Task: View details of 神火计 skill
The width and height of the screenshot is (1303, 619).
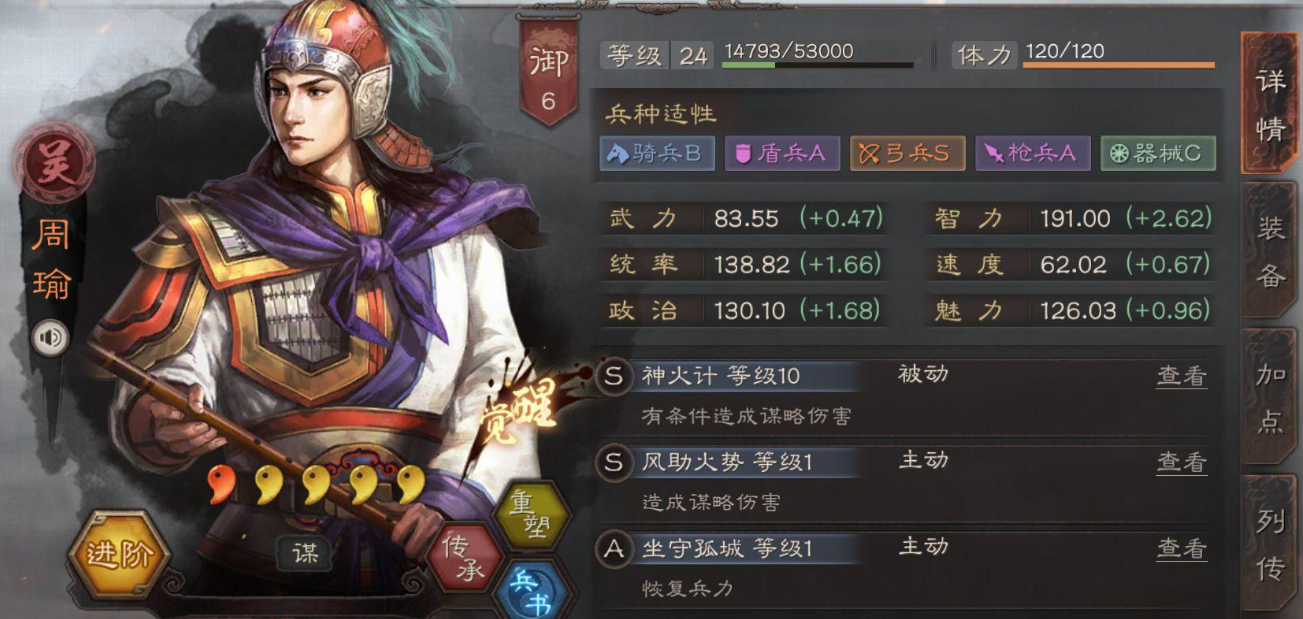Action: (x=1182, y=376)
